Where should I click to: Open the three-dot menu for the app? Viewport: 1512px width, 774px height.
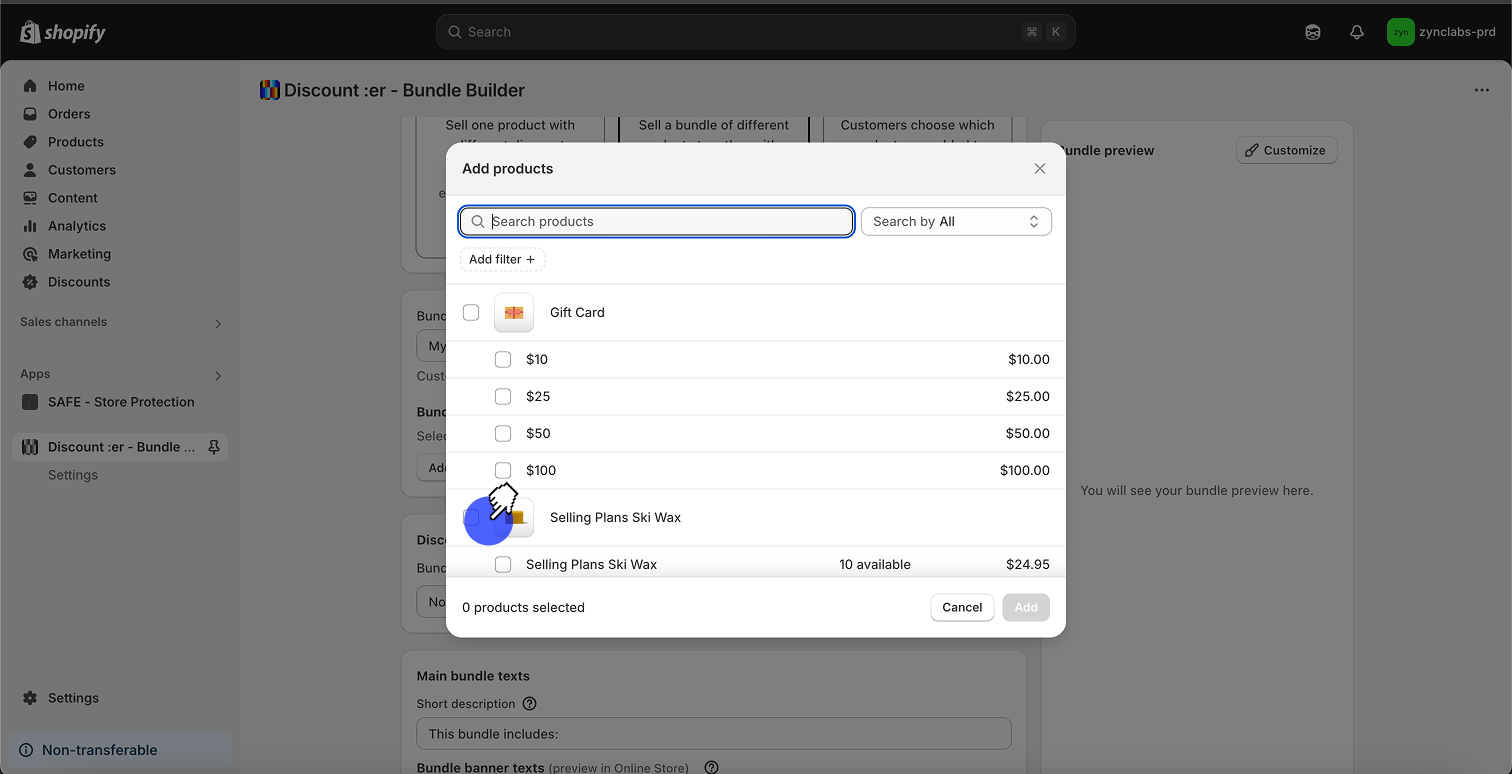pyautogui.click(x=1481, y=90)
